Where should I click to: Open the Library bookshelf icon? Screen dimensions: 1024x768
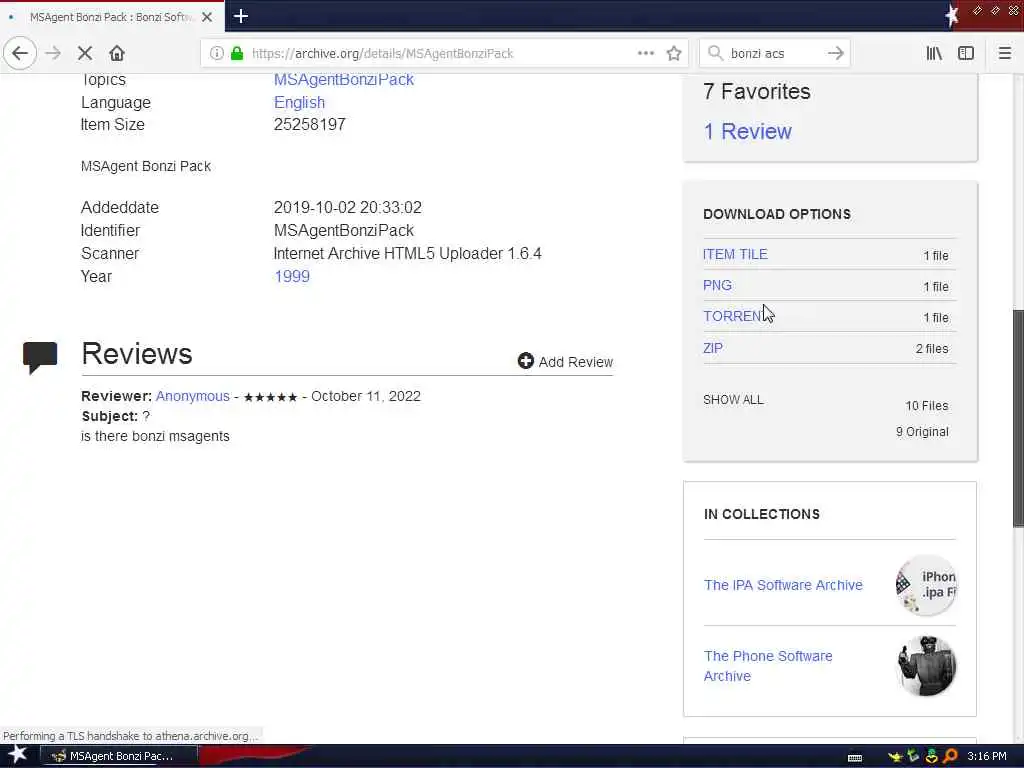tap(934, 53)
